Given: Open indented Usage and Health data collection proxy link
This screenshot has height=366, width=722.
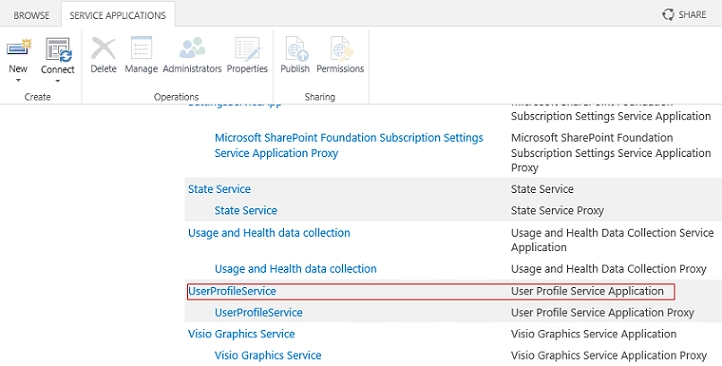Looking at the screenshot, I should 296,269.
